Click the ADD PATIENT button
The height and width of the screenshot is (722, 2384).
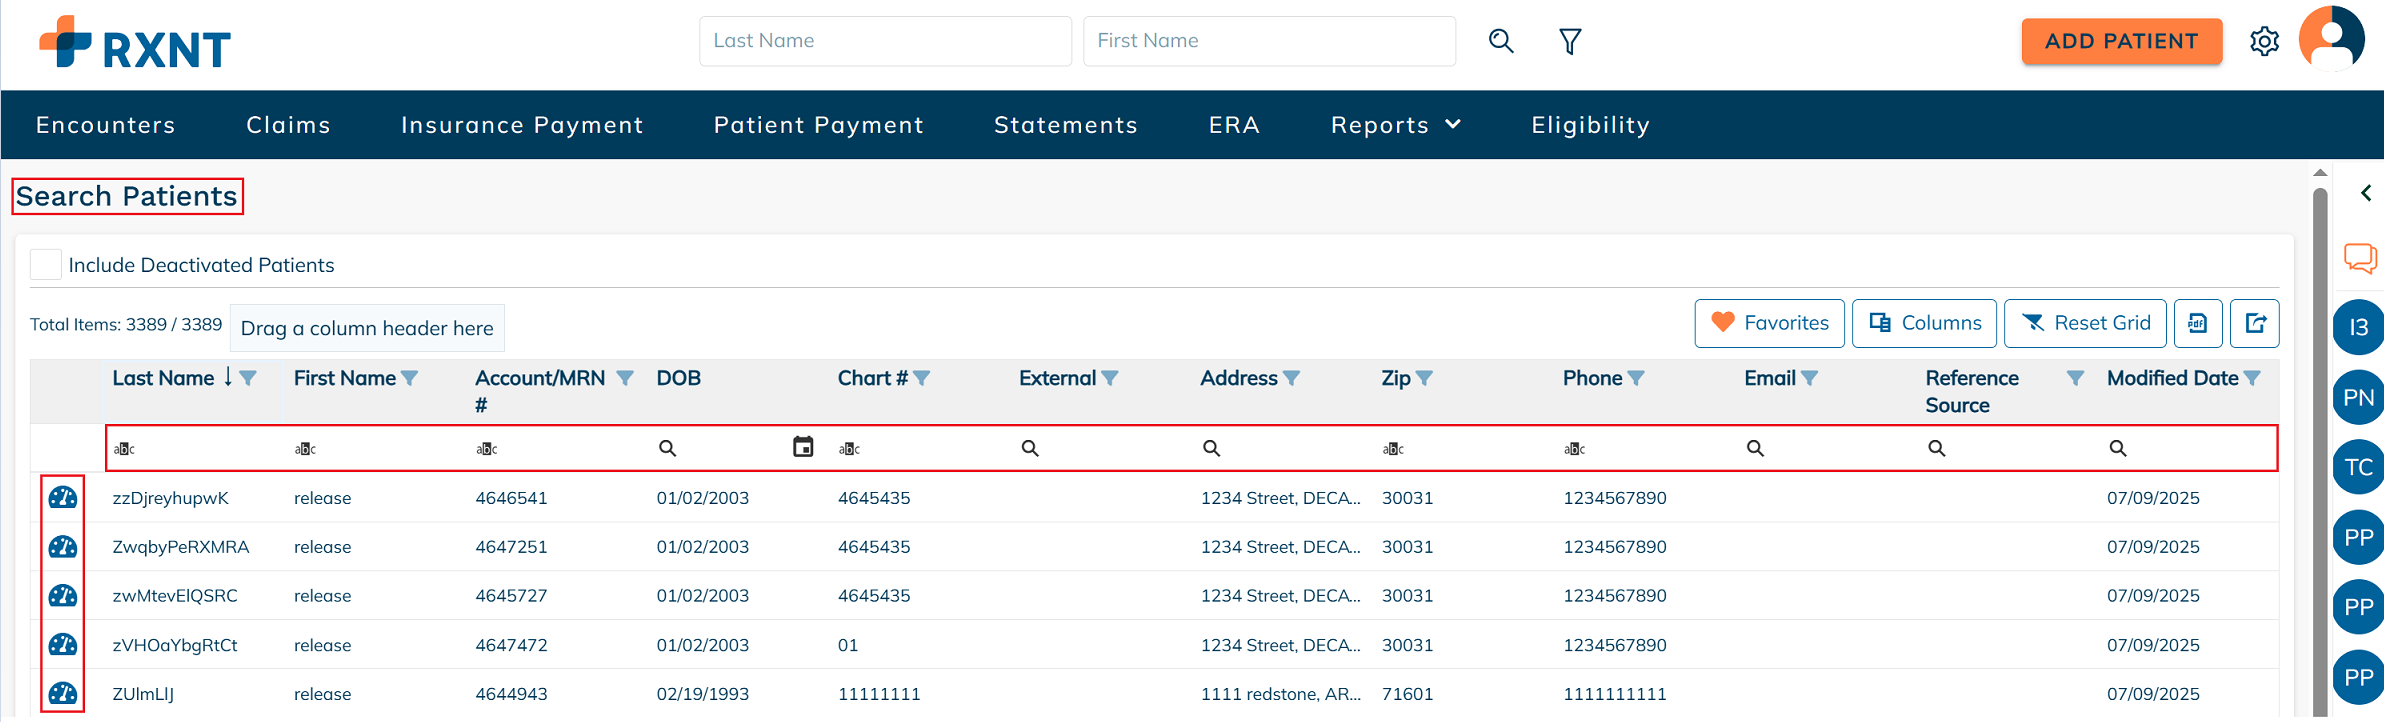(x=2121, y=41)
